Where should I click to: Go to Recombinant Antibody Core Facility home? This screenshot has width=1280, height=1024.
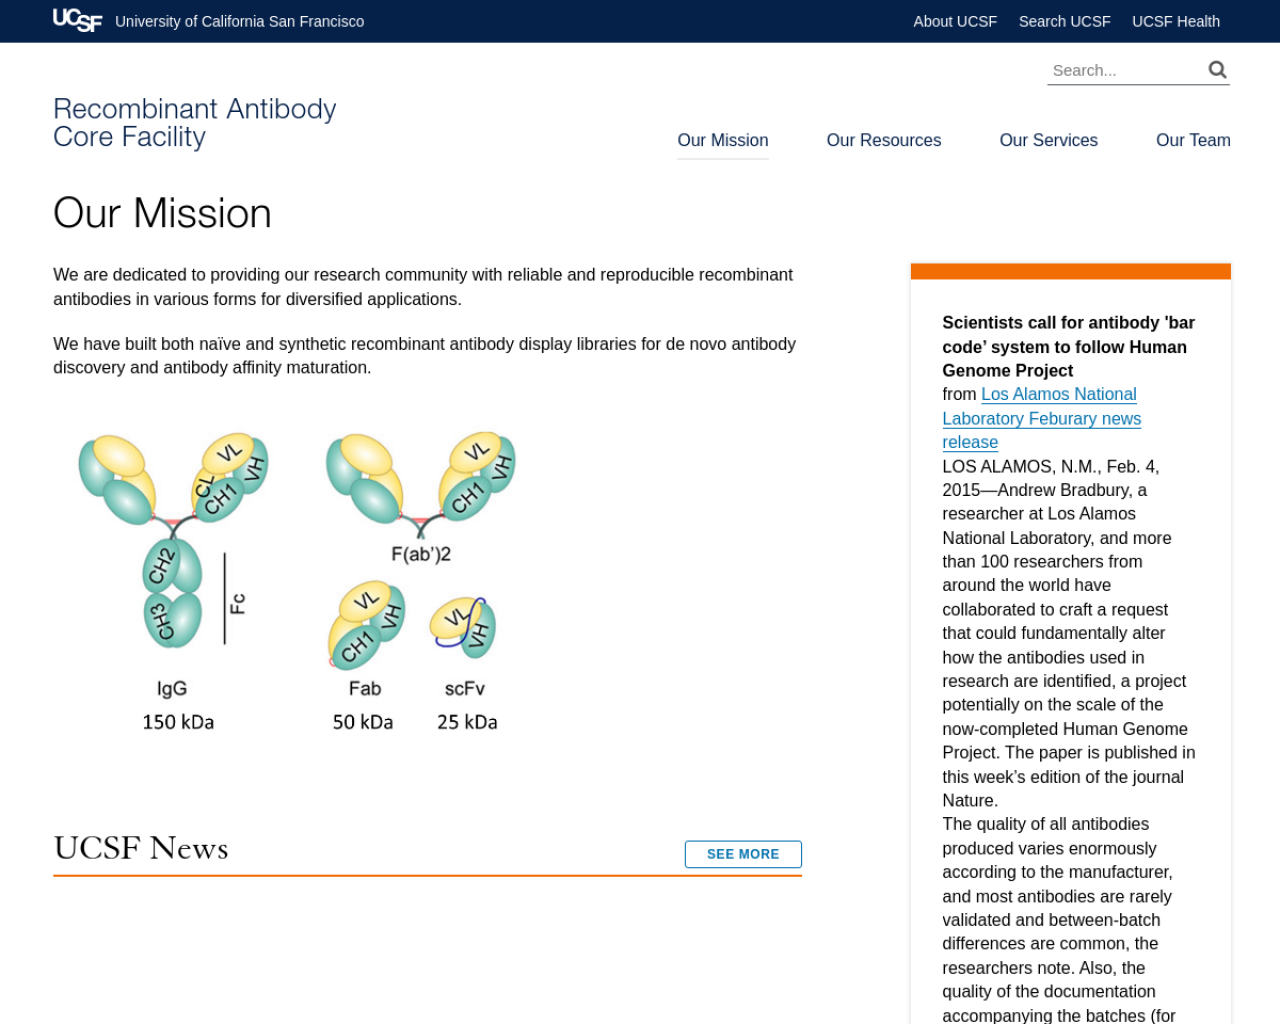[195, 122]
